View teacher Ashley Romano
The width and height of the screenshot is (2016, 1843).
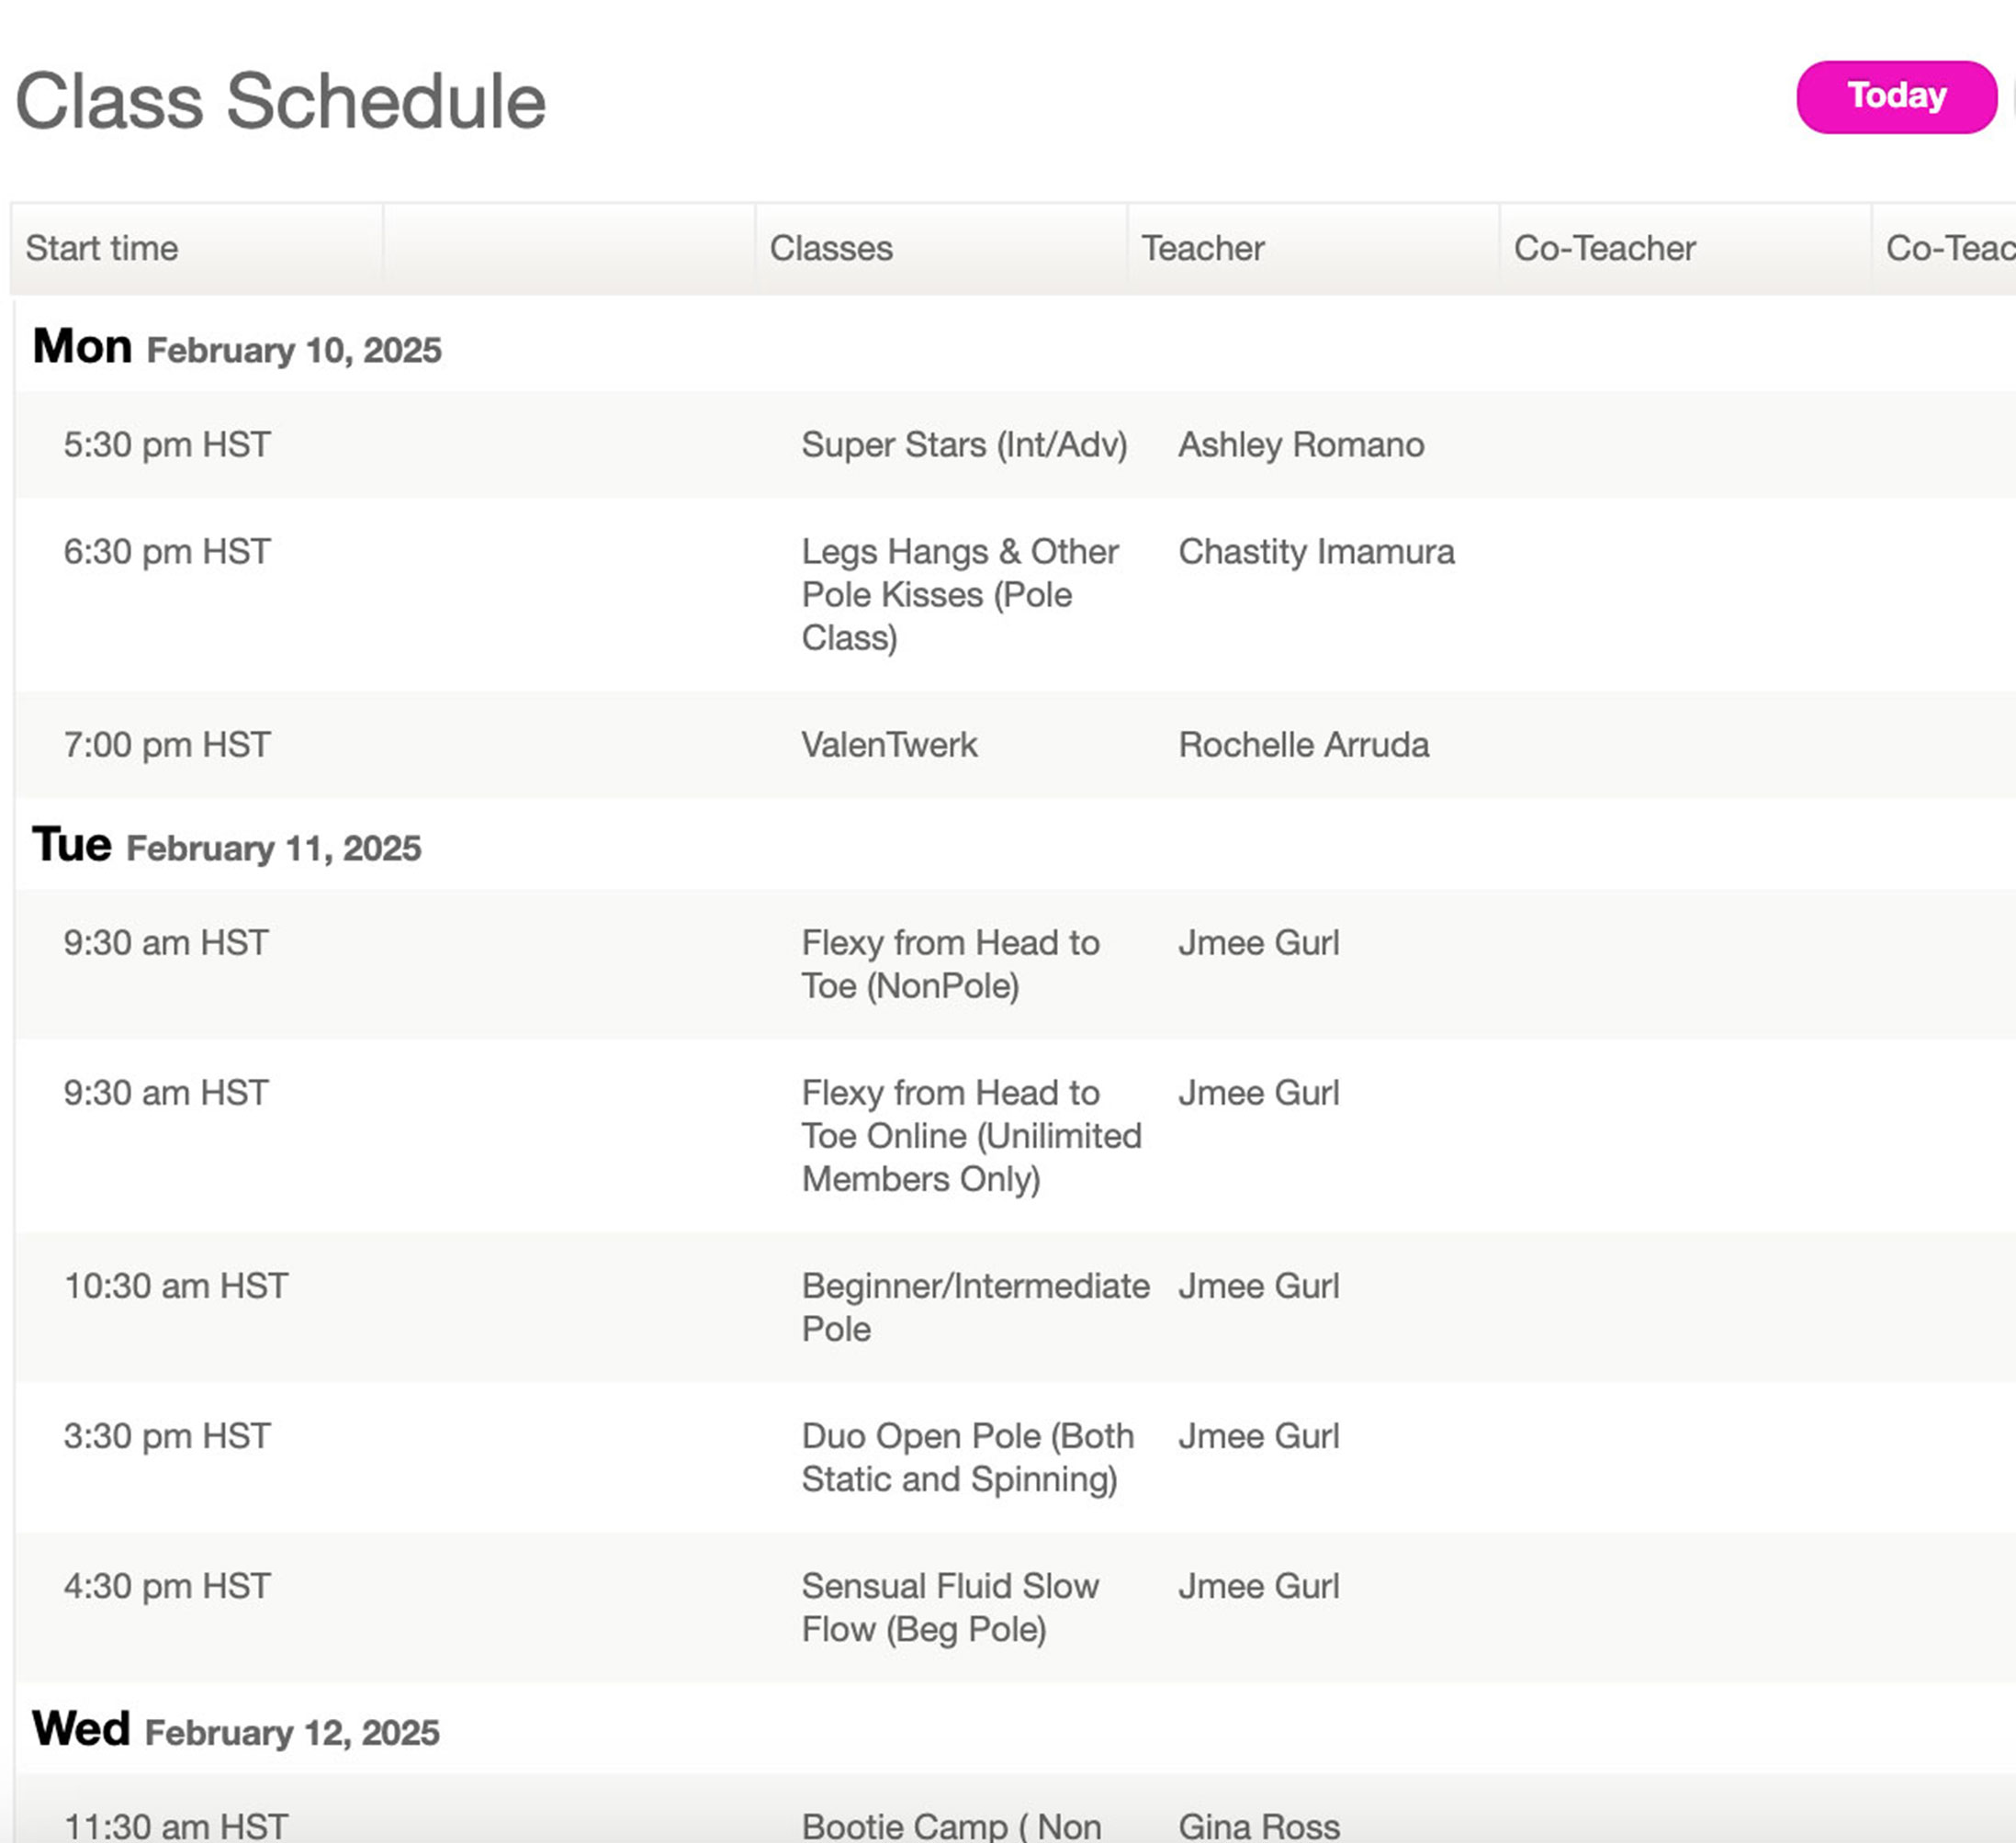[1301, 445]
